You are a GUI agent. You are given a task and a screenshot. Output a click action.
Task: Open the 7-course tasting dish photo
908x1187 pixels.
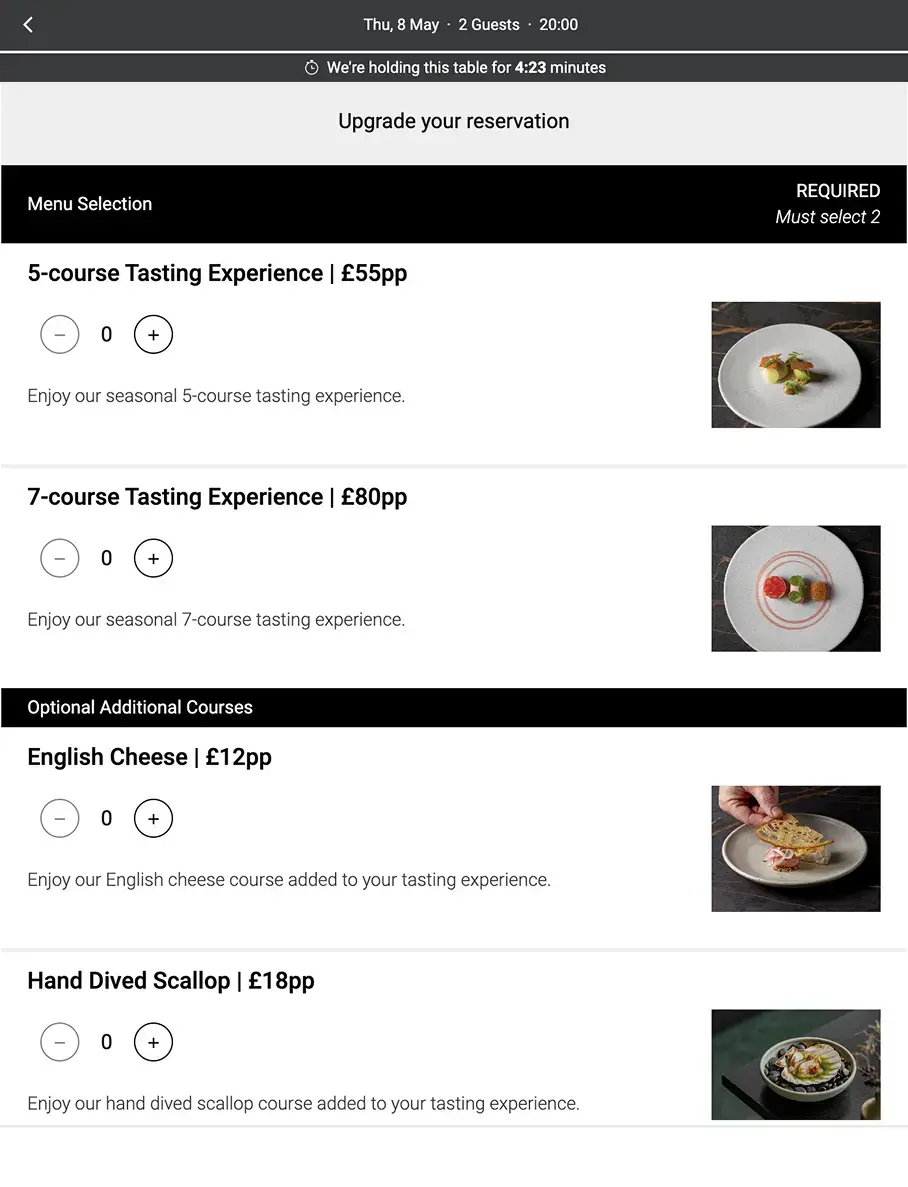tap(796, 589)
